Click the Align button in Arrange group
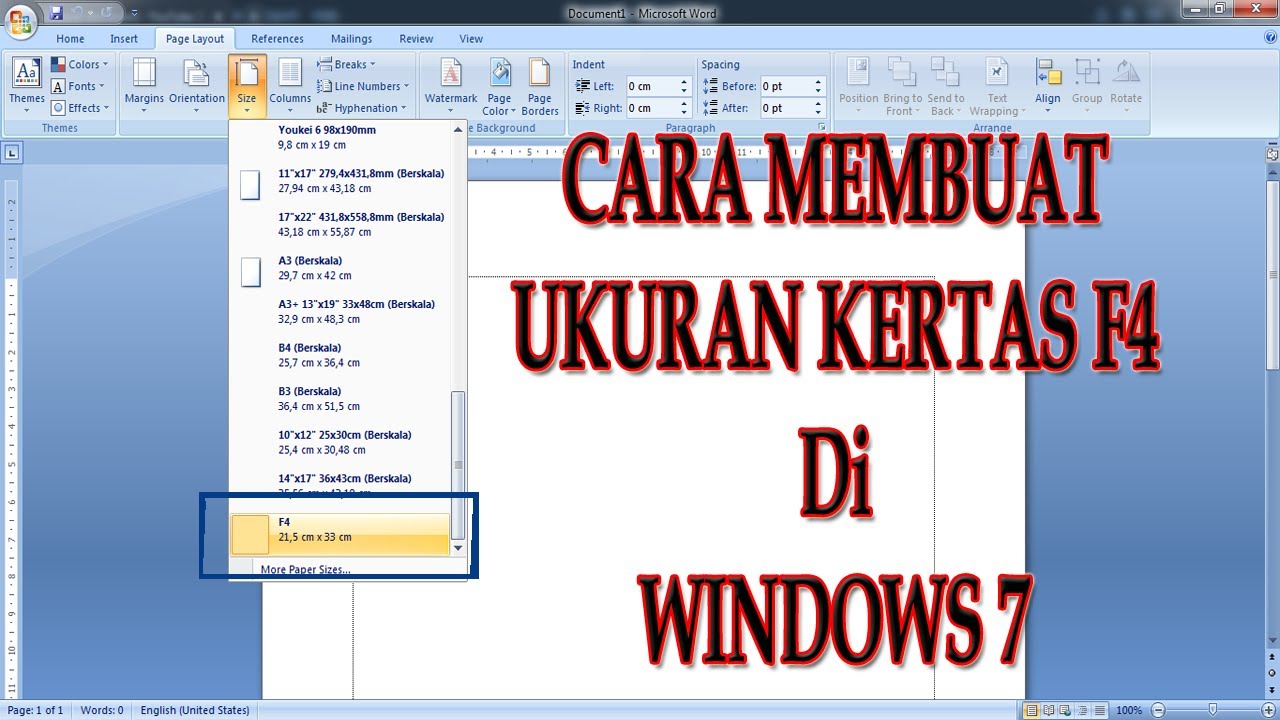 click(1048, 86)
